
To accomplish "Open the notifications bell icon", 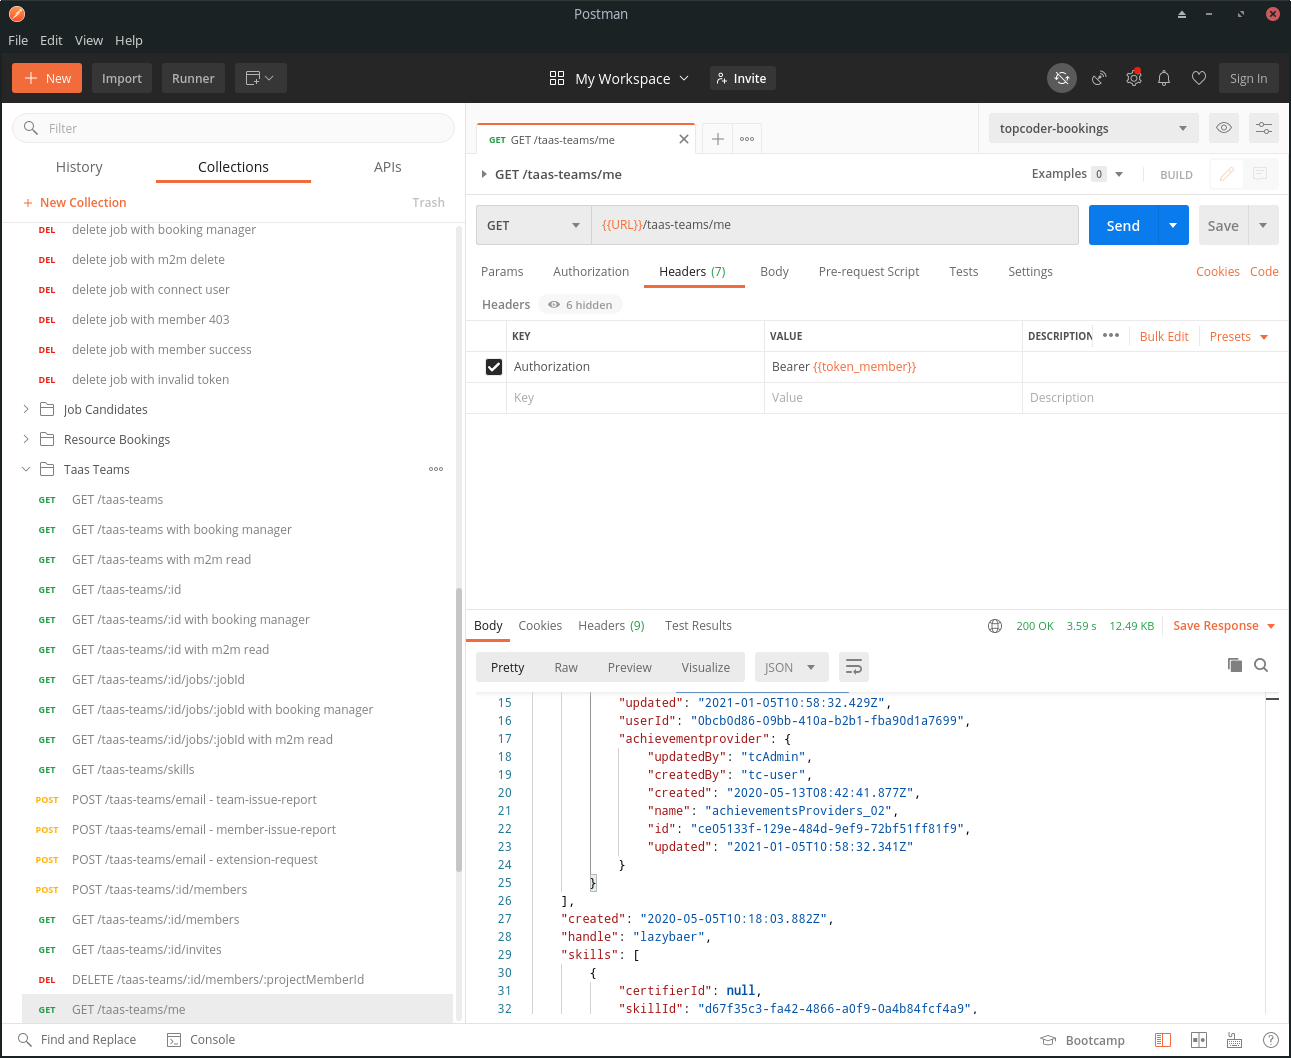I will [x=1164, y=78].
